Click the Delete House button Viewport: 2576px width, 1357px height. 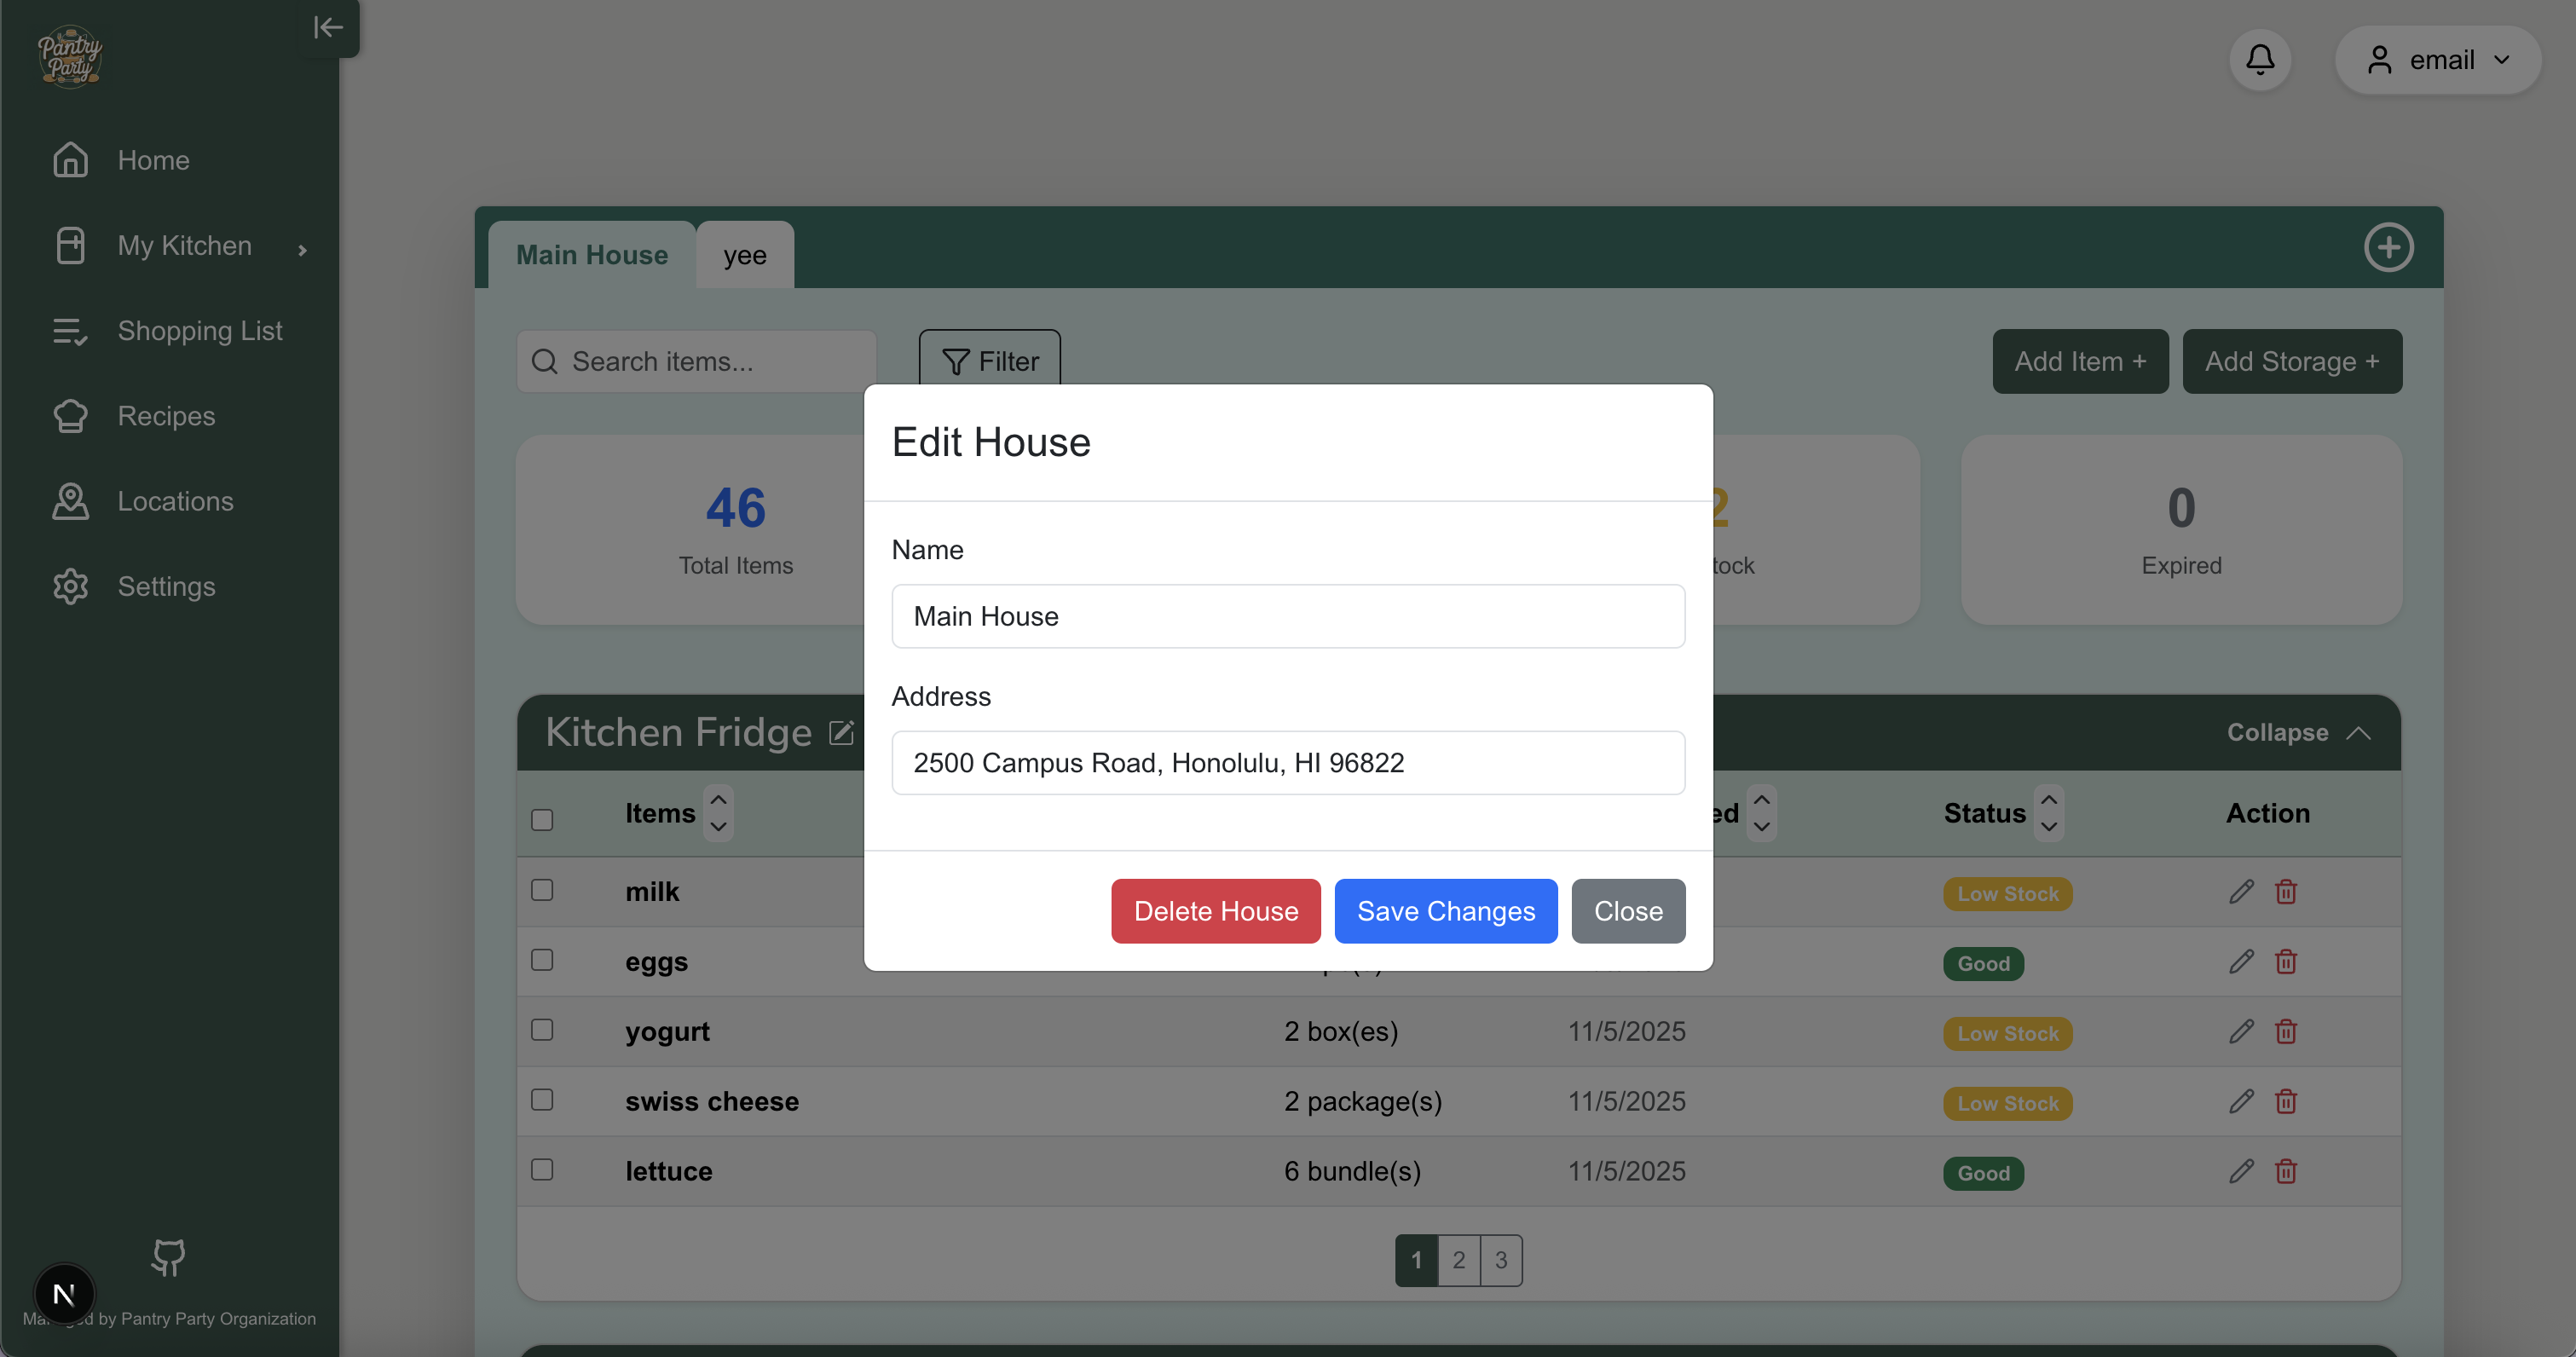pos(1215,911)
